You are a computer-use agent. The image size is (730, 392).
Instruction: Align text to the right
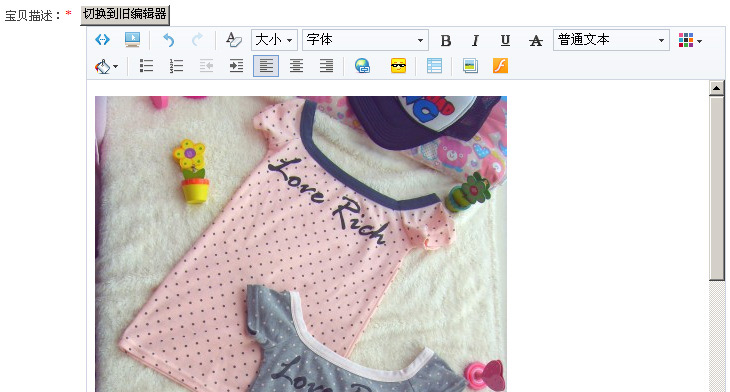pyautogui.click(x=326, y=66)
